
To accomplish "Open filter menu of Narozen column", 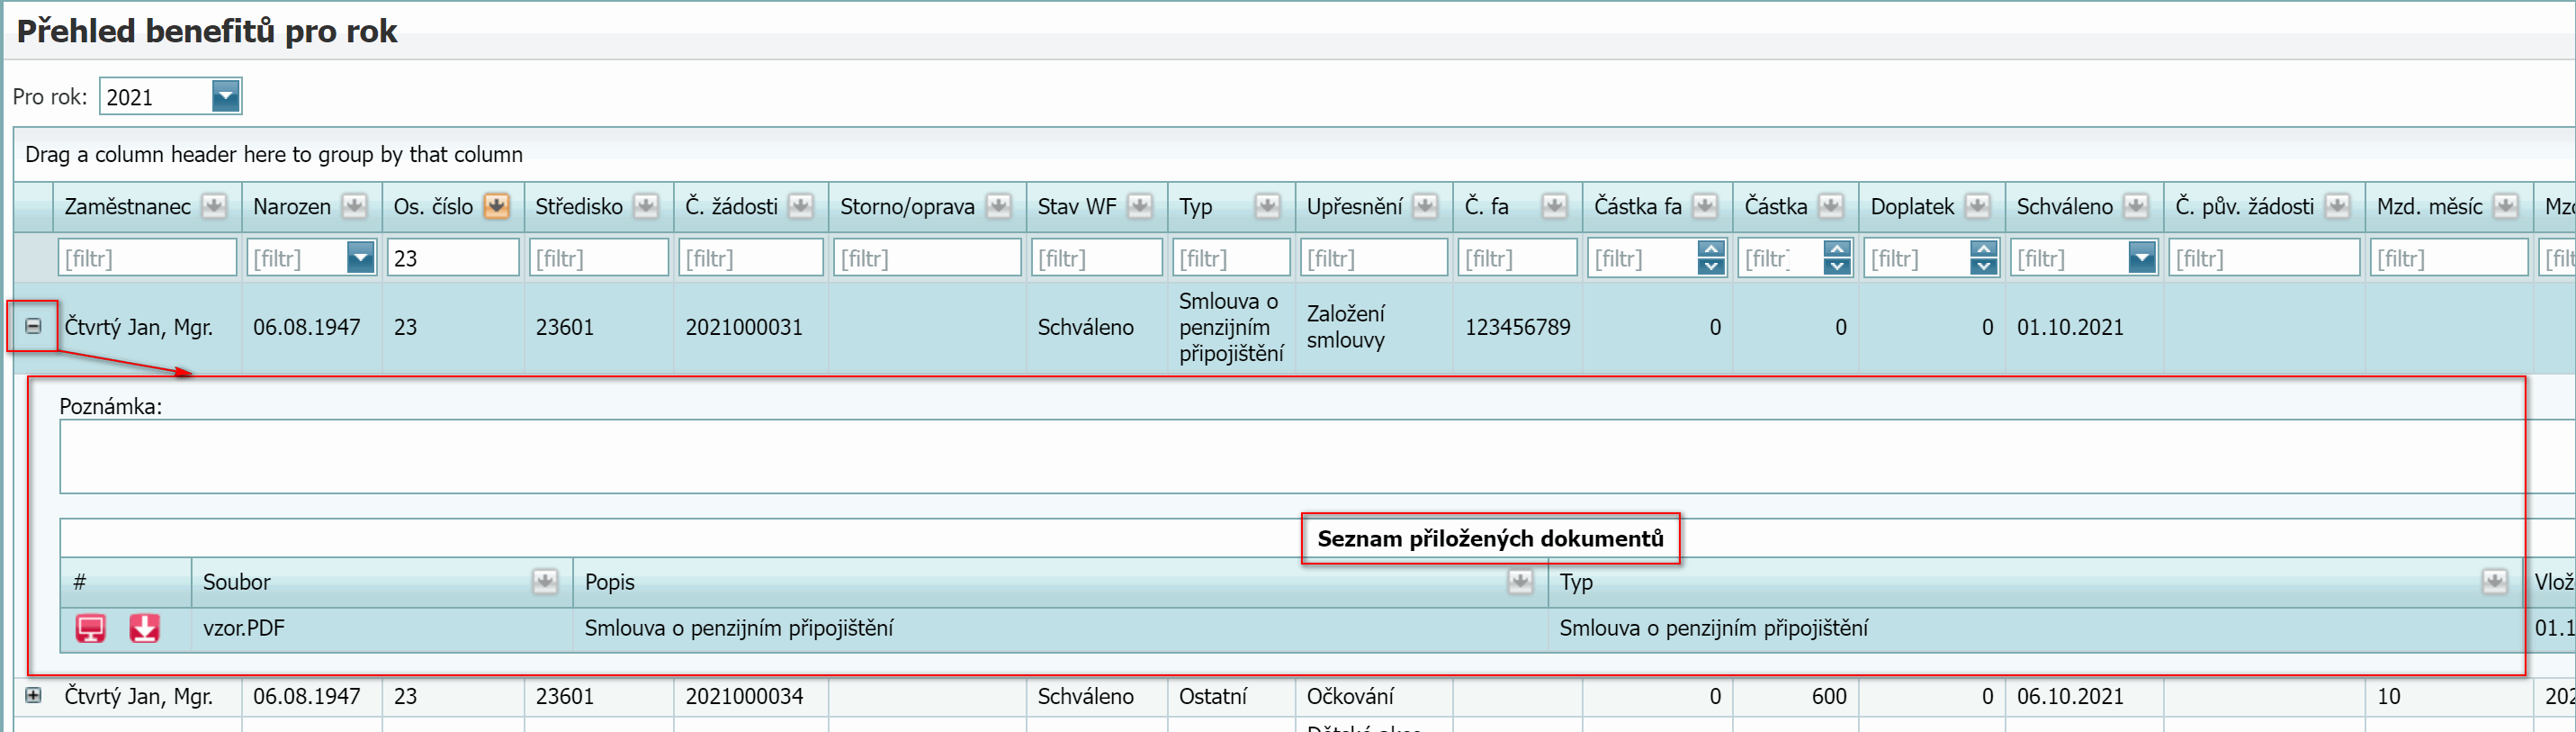I will (354, 206).
